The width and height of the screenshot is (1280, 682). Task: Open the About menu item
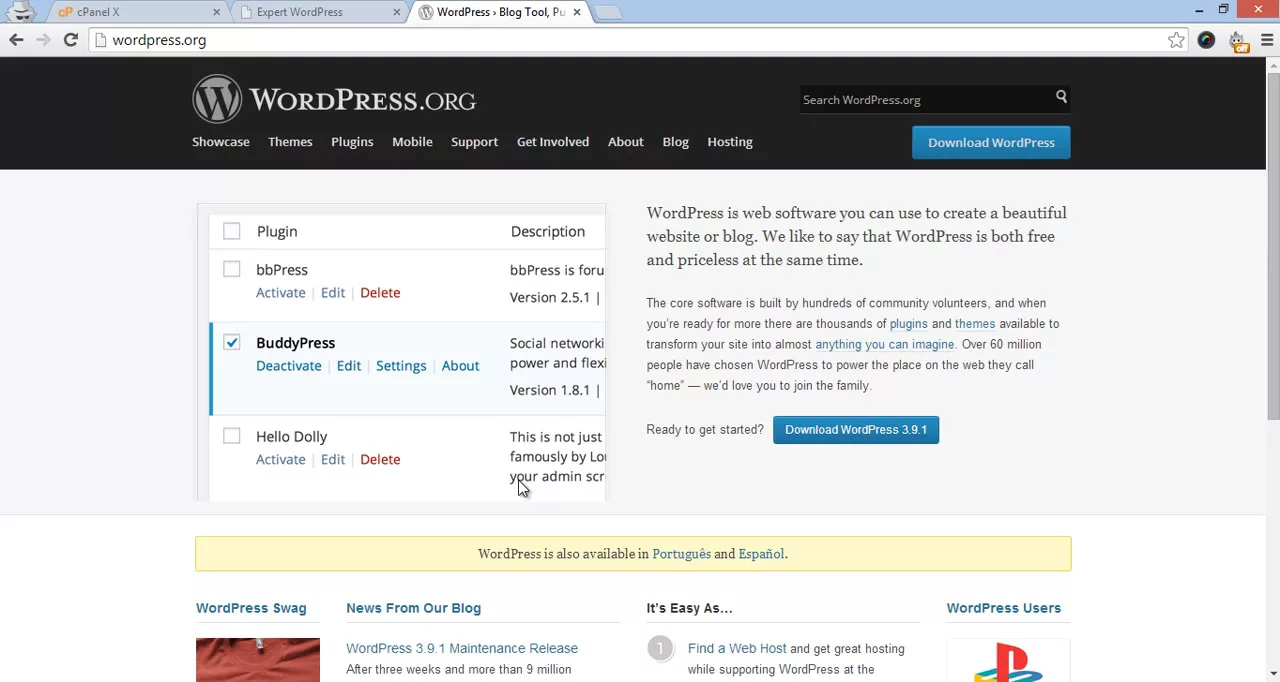point(626,142)
